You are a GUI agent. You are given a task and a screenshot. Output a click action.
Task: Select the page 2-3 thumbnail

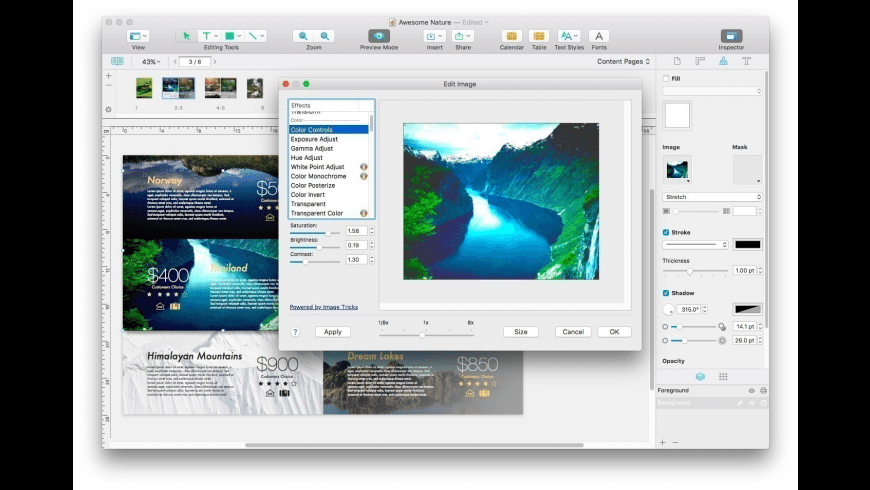point(179,88)
